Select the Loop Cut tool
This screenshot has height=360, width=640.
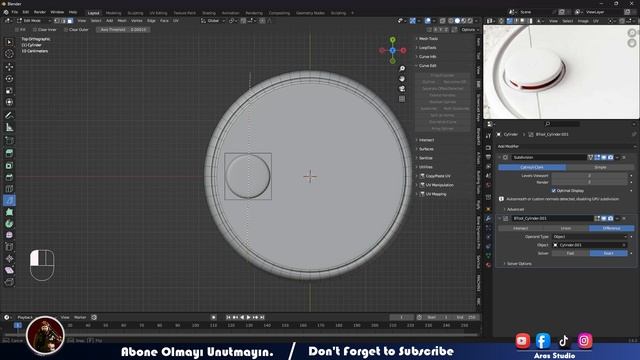(x=9, y=189)
